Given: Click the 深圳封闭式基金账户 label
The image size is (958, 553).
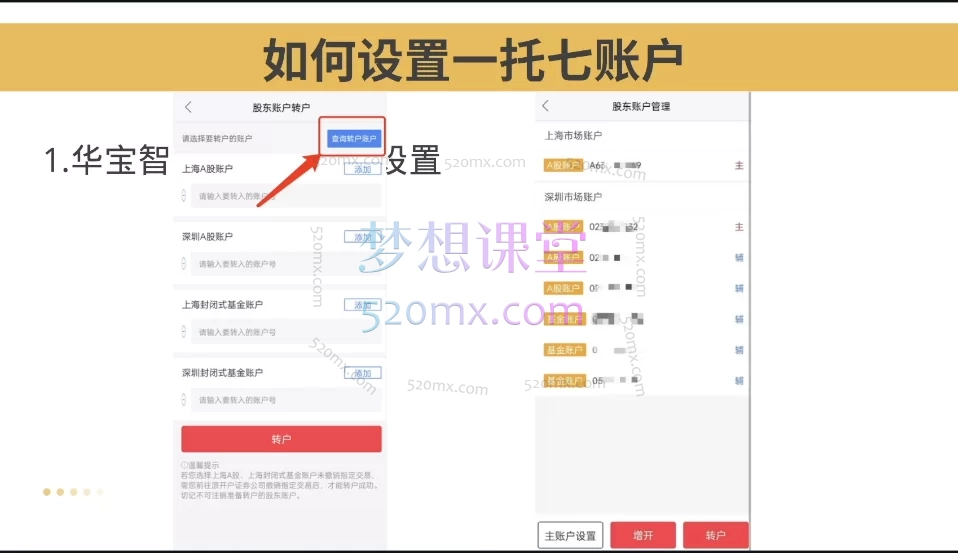Looking at the screenshot, I should pos(222,372).
